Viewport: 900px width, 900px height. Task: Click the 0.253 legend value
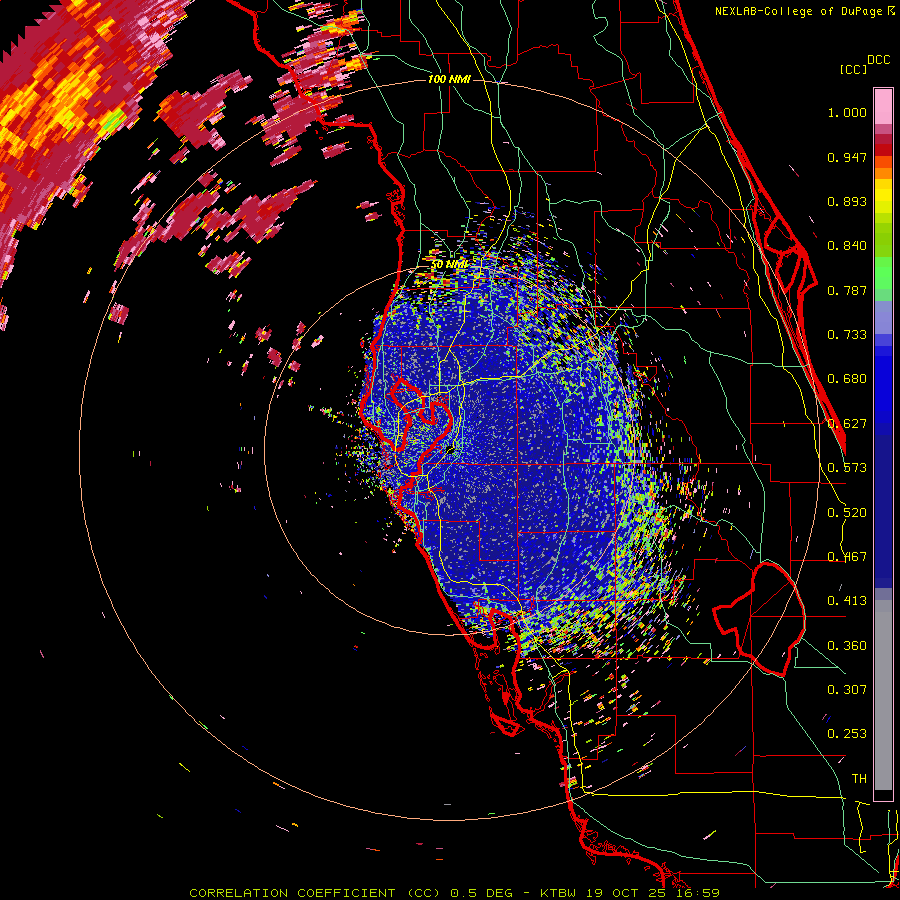click(847, 734)
